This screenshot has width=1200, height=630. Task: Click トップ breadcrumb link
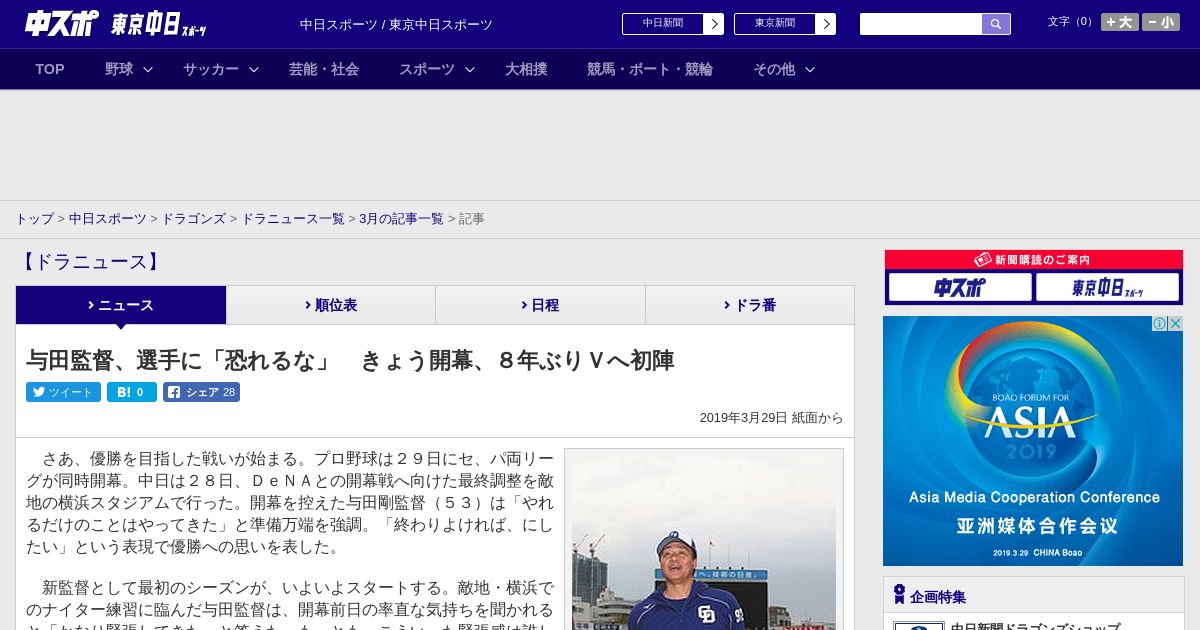coord(34,219)
